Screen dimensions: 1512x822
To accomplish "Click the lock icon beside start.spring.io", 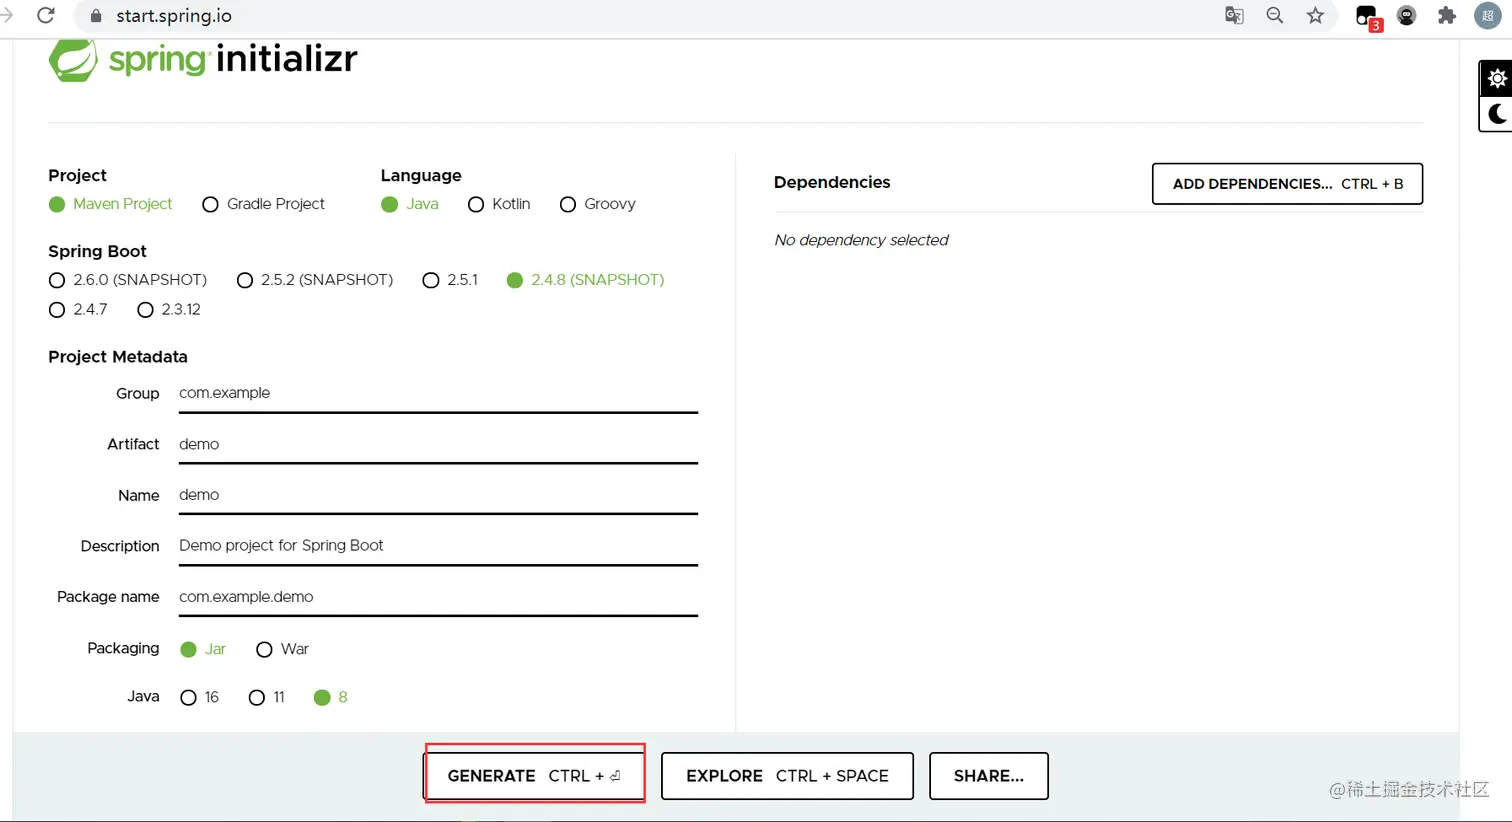I will 96,16.
